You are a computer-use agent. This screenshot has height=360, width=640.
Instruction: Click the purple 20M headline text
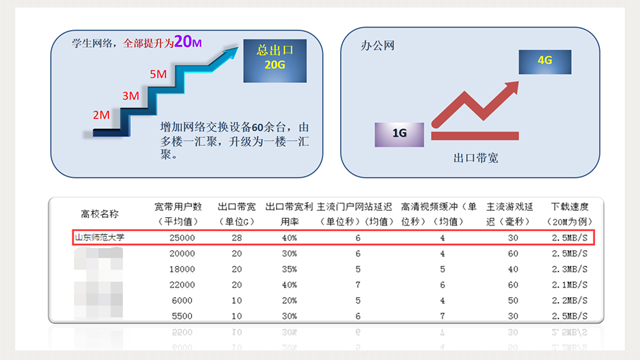tap(188, 41)
